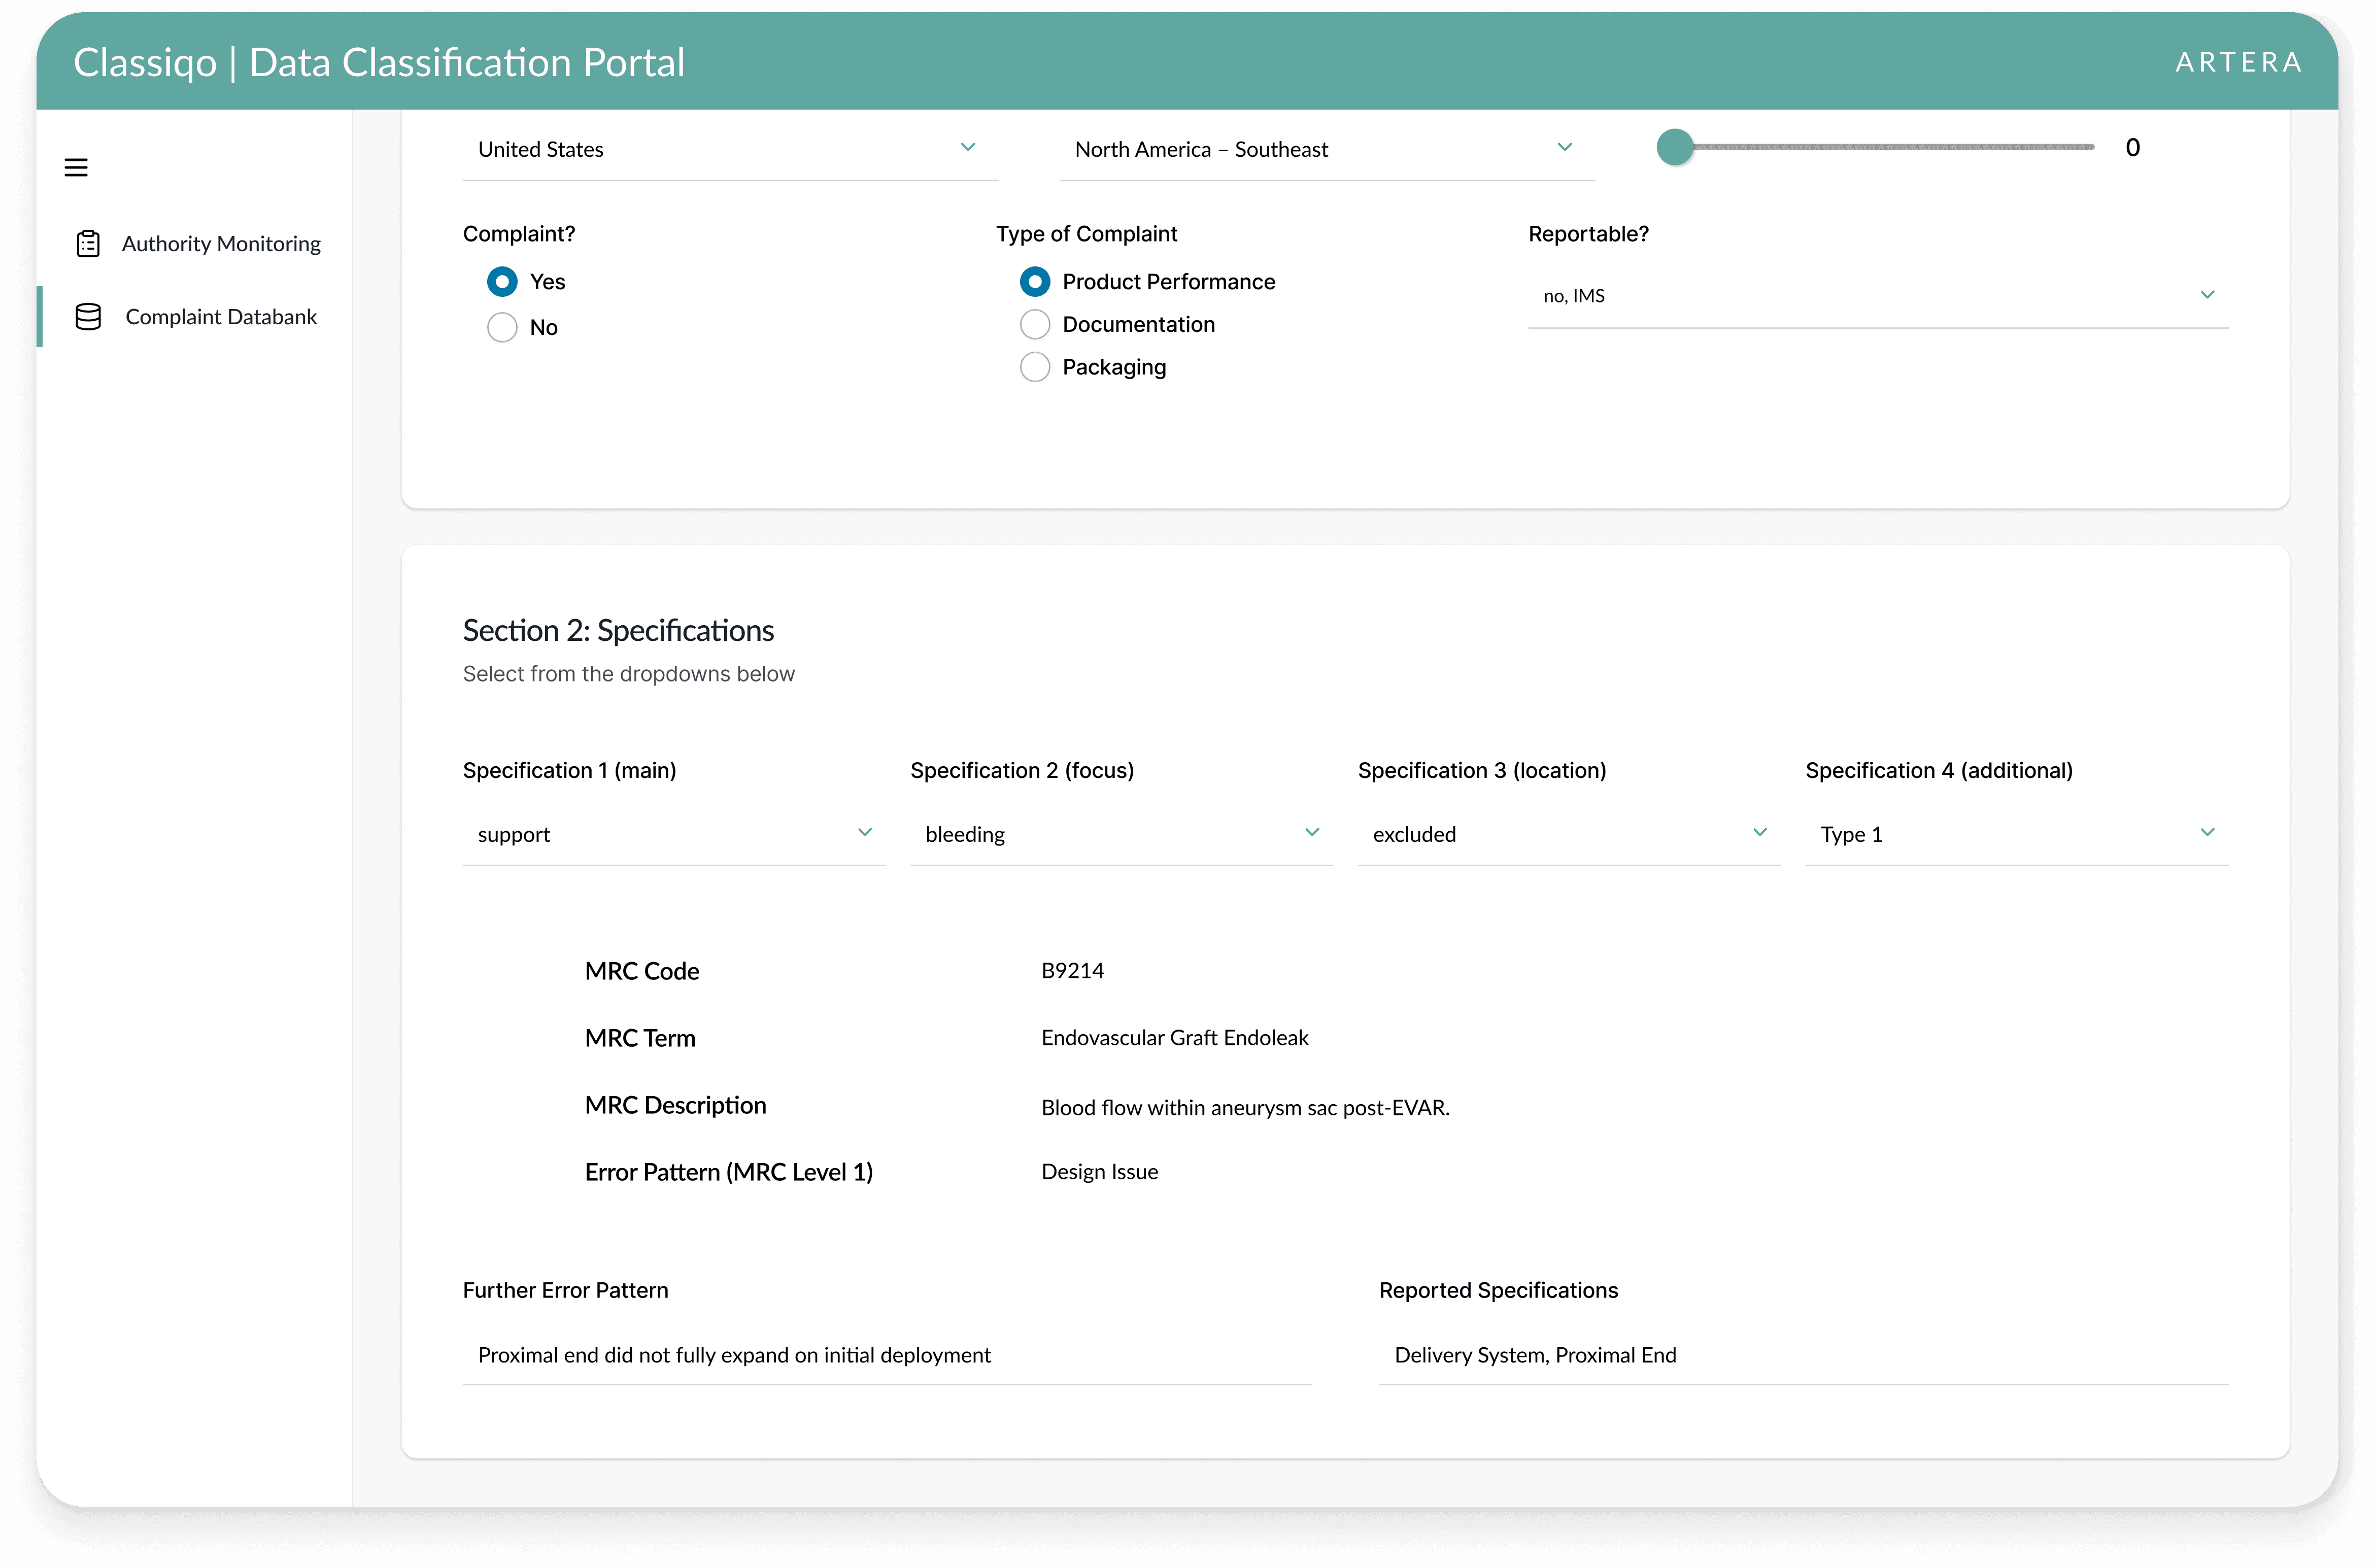Click the Classiqo portal title
Viewport: 2375px width, 1568px height.
pos(379,62)
